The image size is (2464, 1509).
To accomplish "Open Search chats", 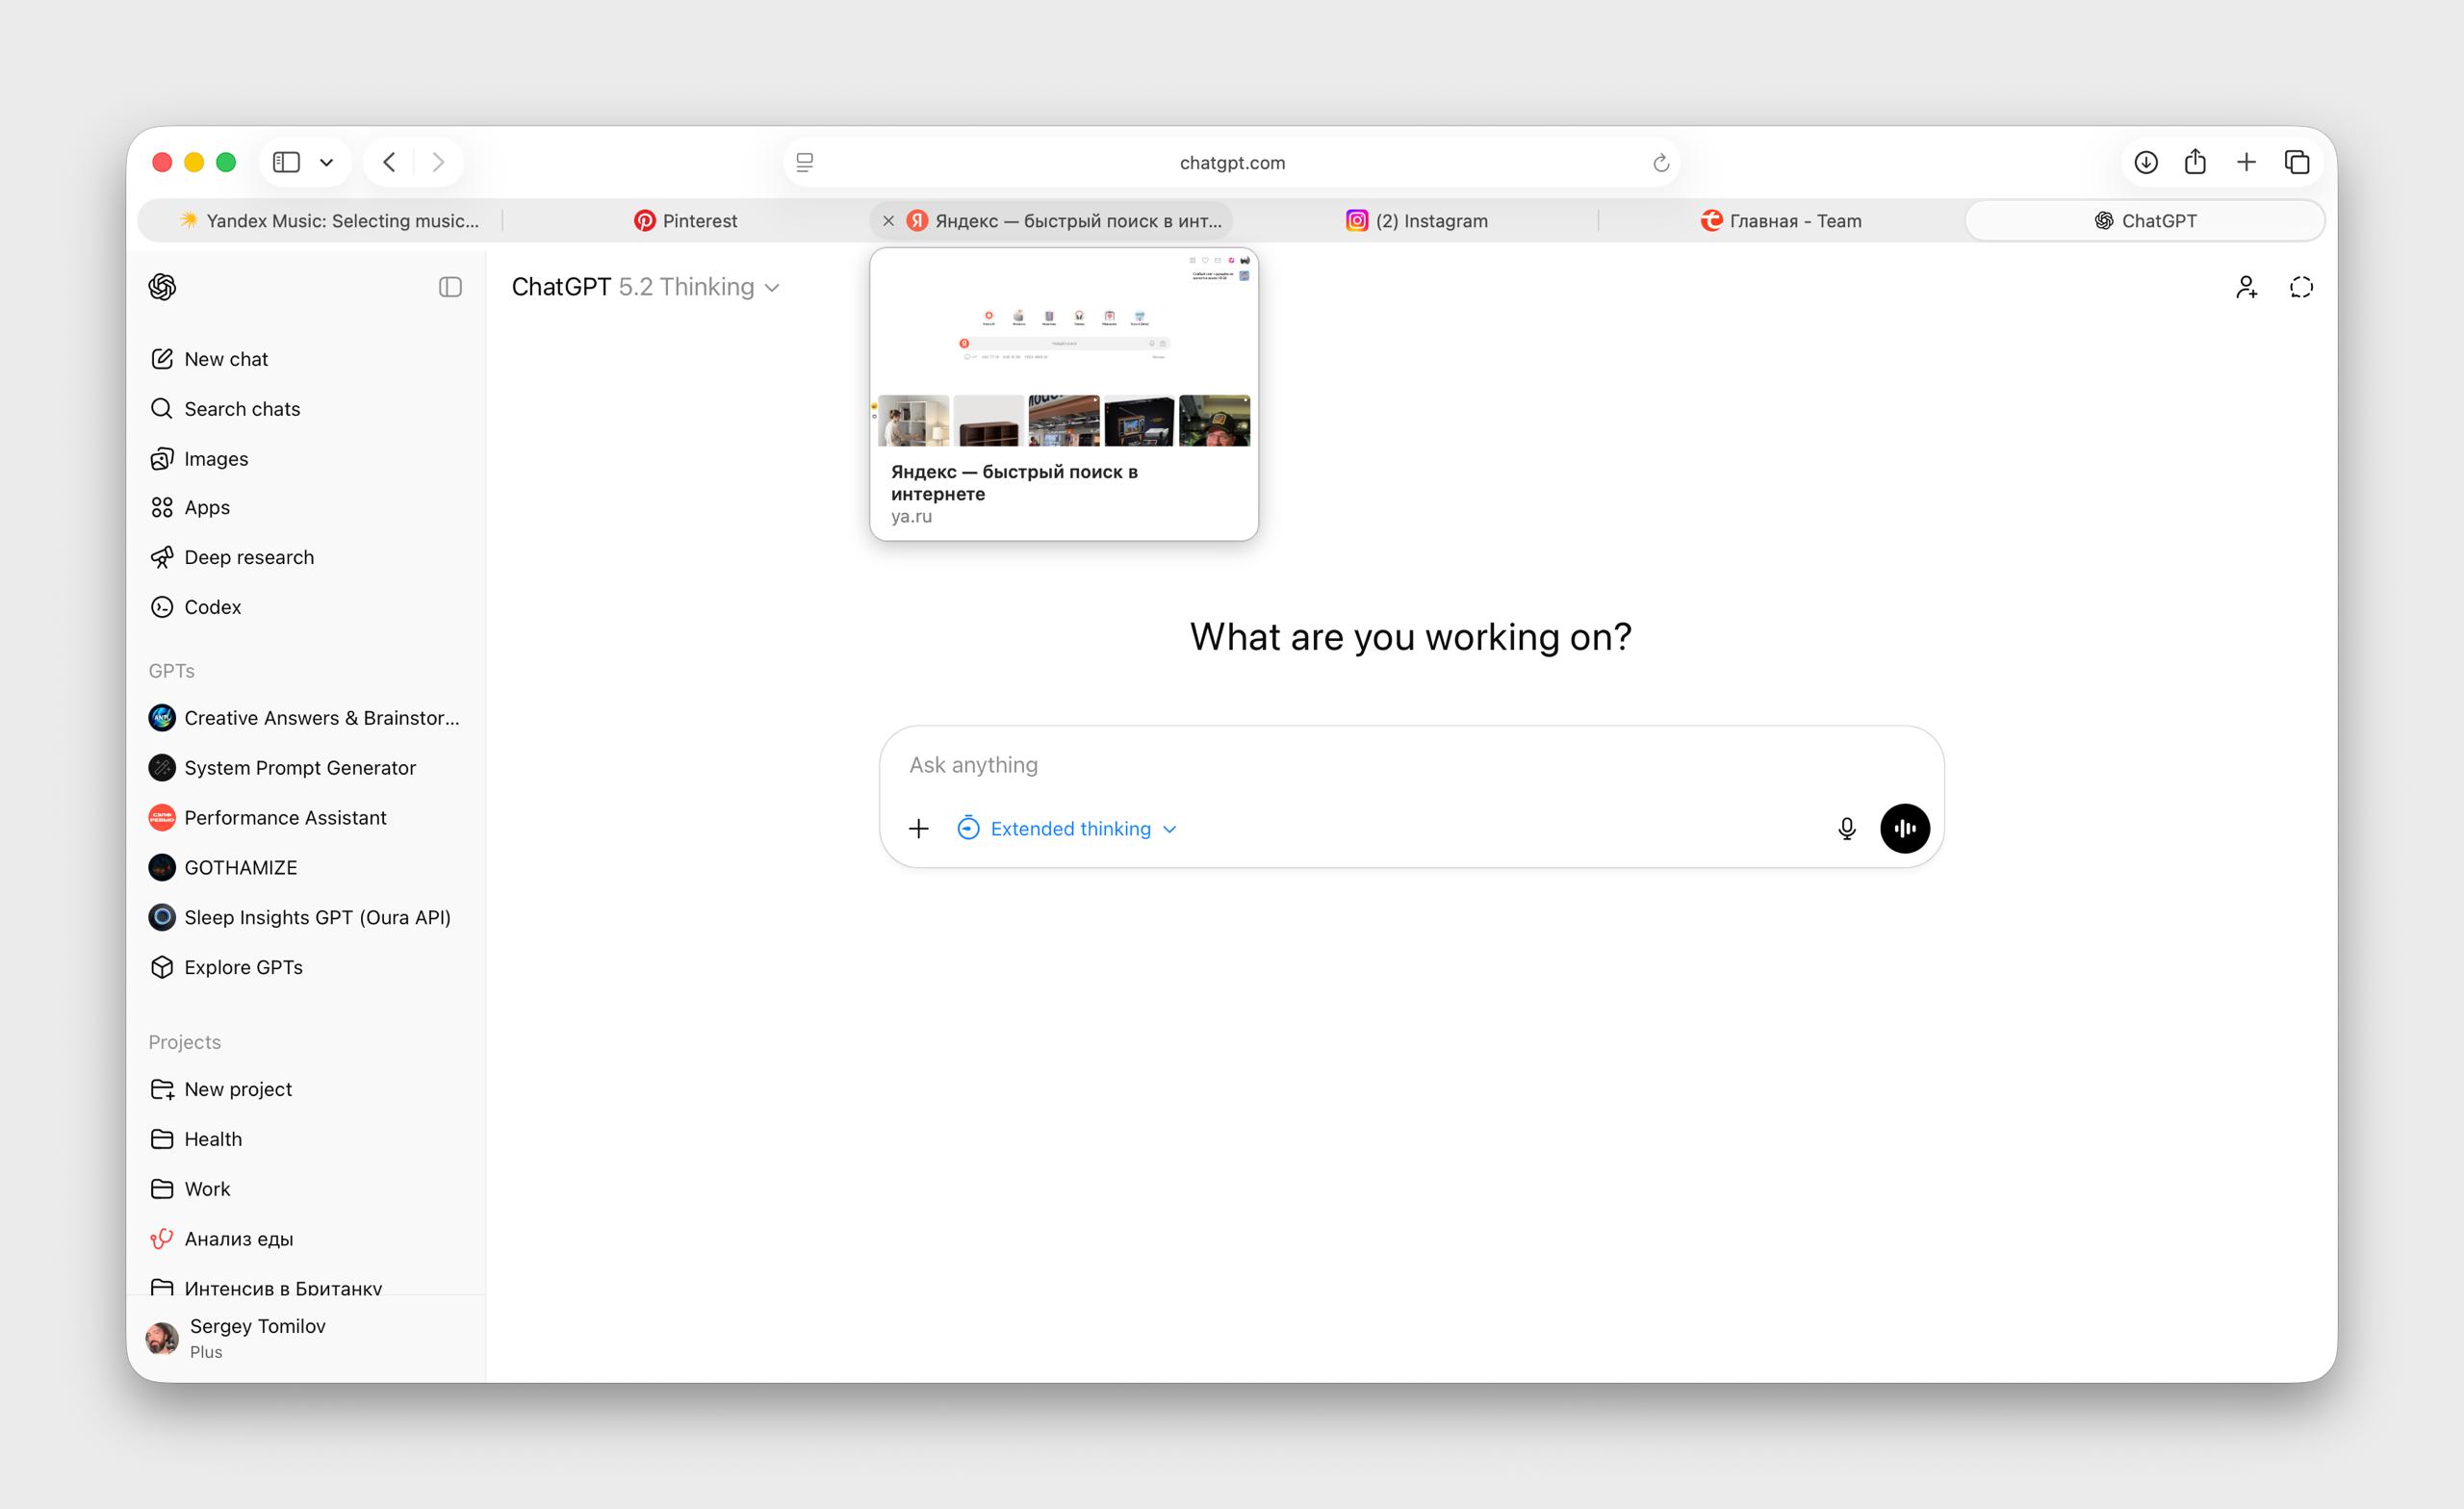I will 306,409.
